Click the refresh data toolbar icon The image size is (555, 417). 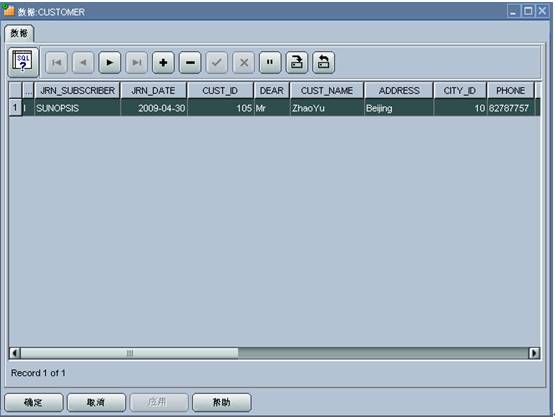click(324, 63)
